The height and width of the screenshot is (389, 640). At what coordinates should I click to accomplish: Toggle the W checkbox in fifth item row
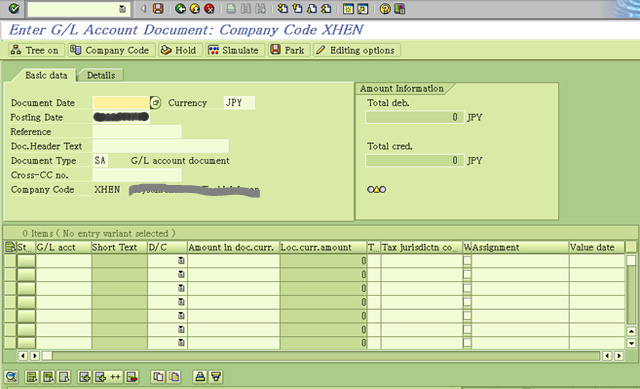[467, 316]
